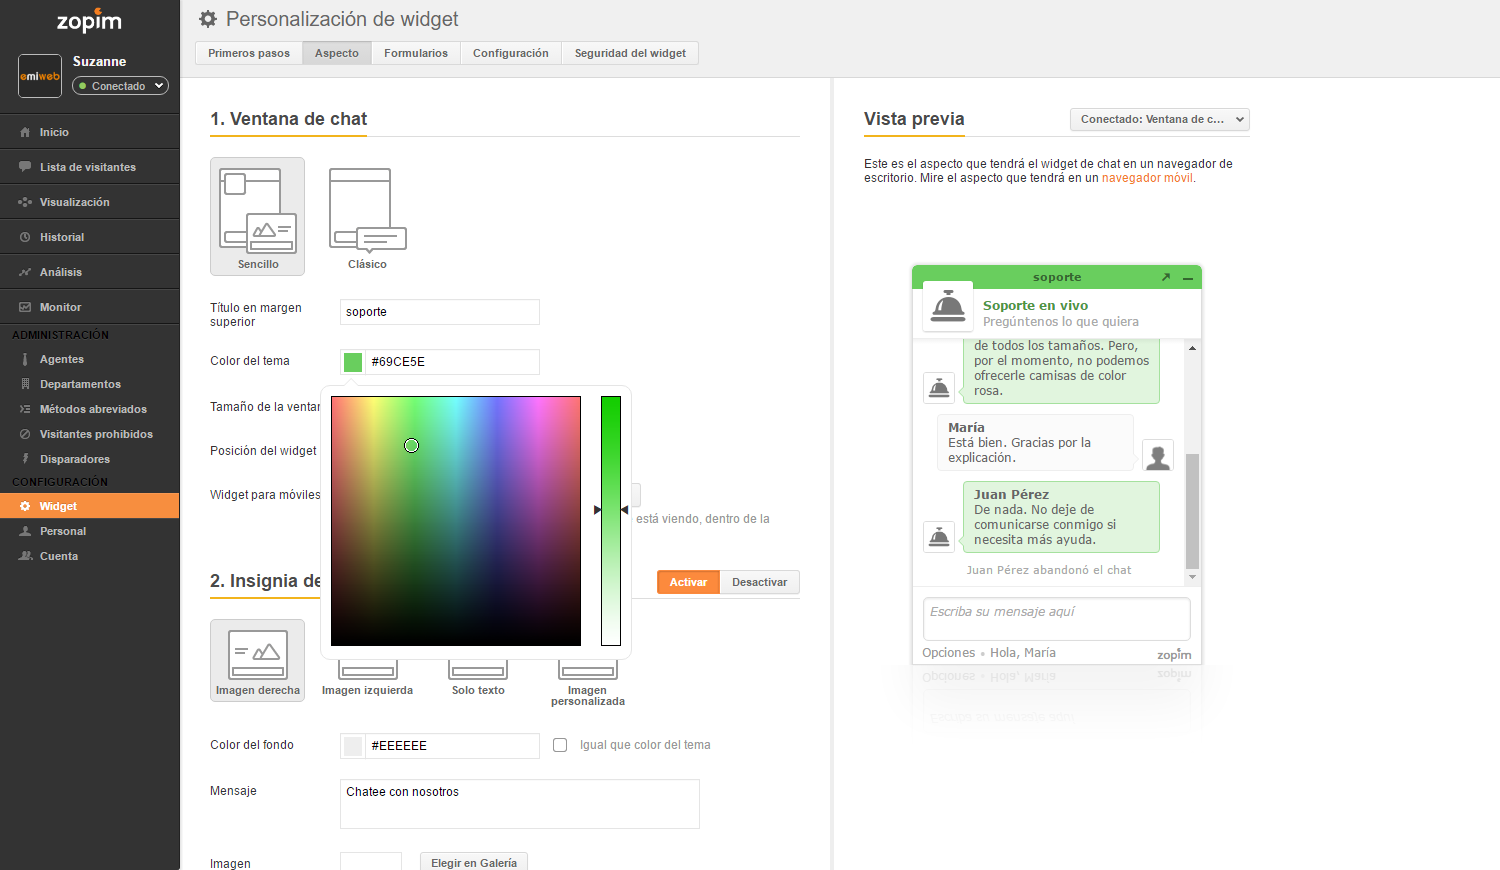Check Igual que color del tema

click(560, 745)
